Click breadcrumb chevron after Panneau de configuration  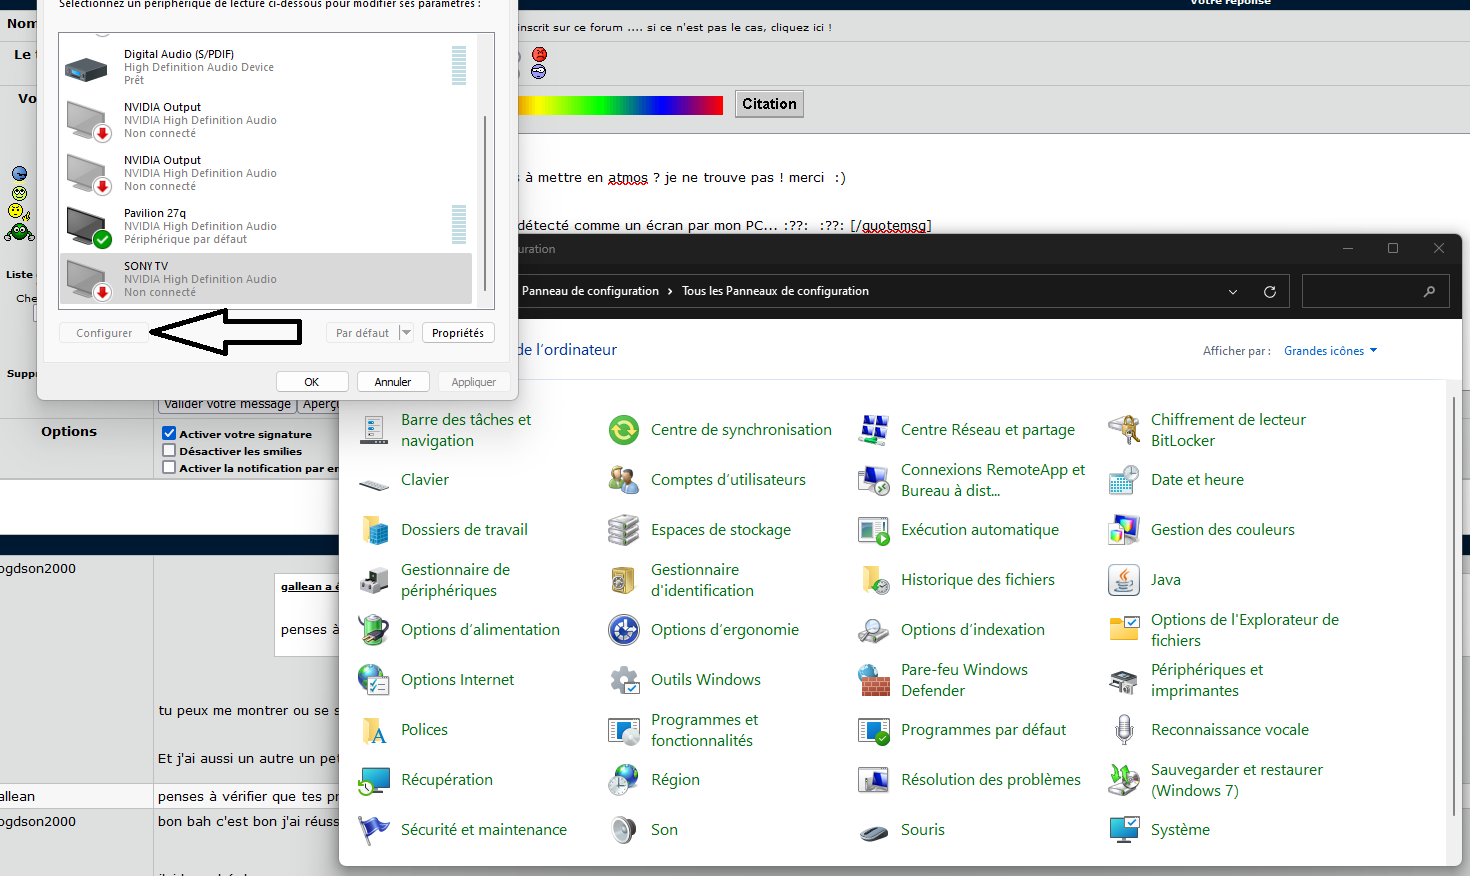click(670, 292)
